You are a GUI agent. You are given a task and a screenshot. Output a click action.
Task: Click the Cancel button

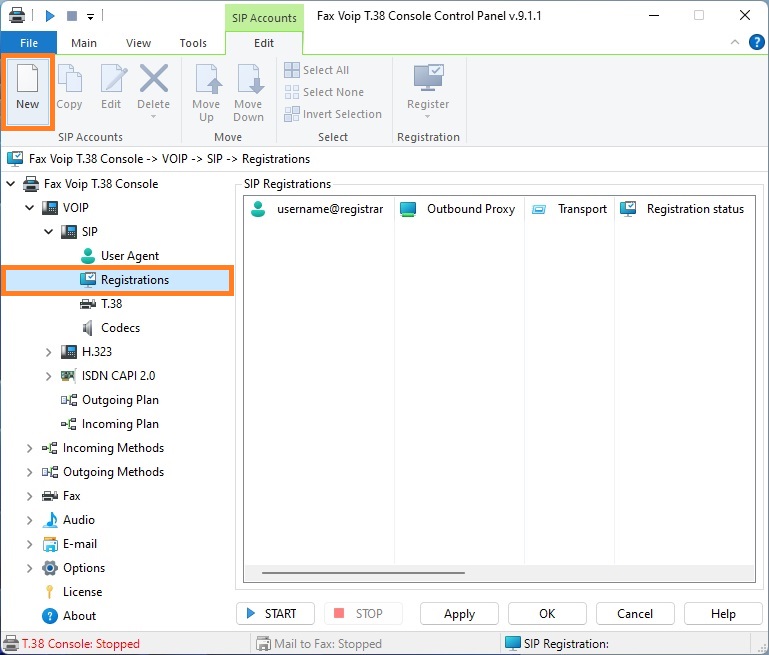[x=635, y=614]
